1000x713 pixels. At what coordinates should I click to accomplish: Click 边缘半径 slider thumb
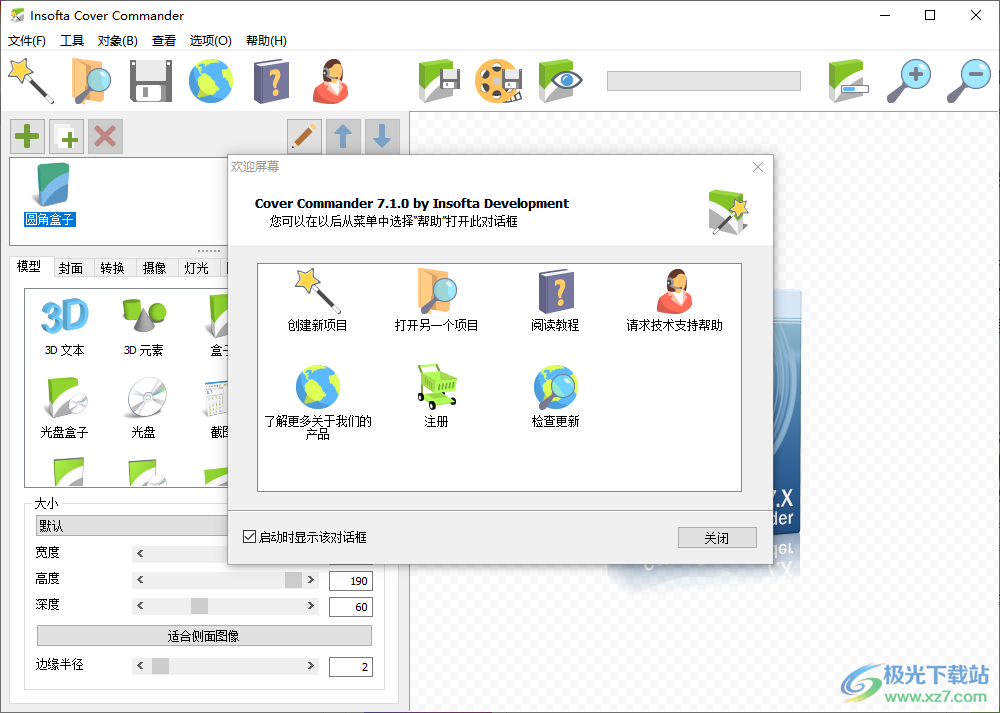[161, 666]
